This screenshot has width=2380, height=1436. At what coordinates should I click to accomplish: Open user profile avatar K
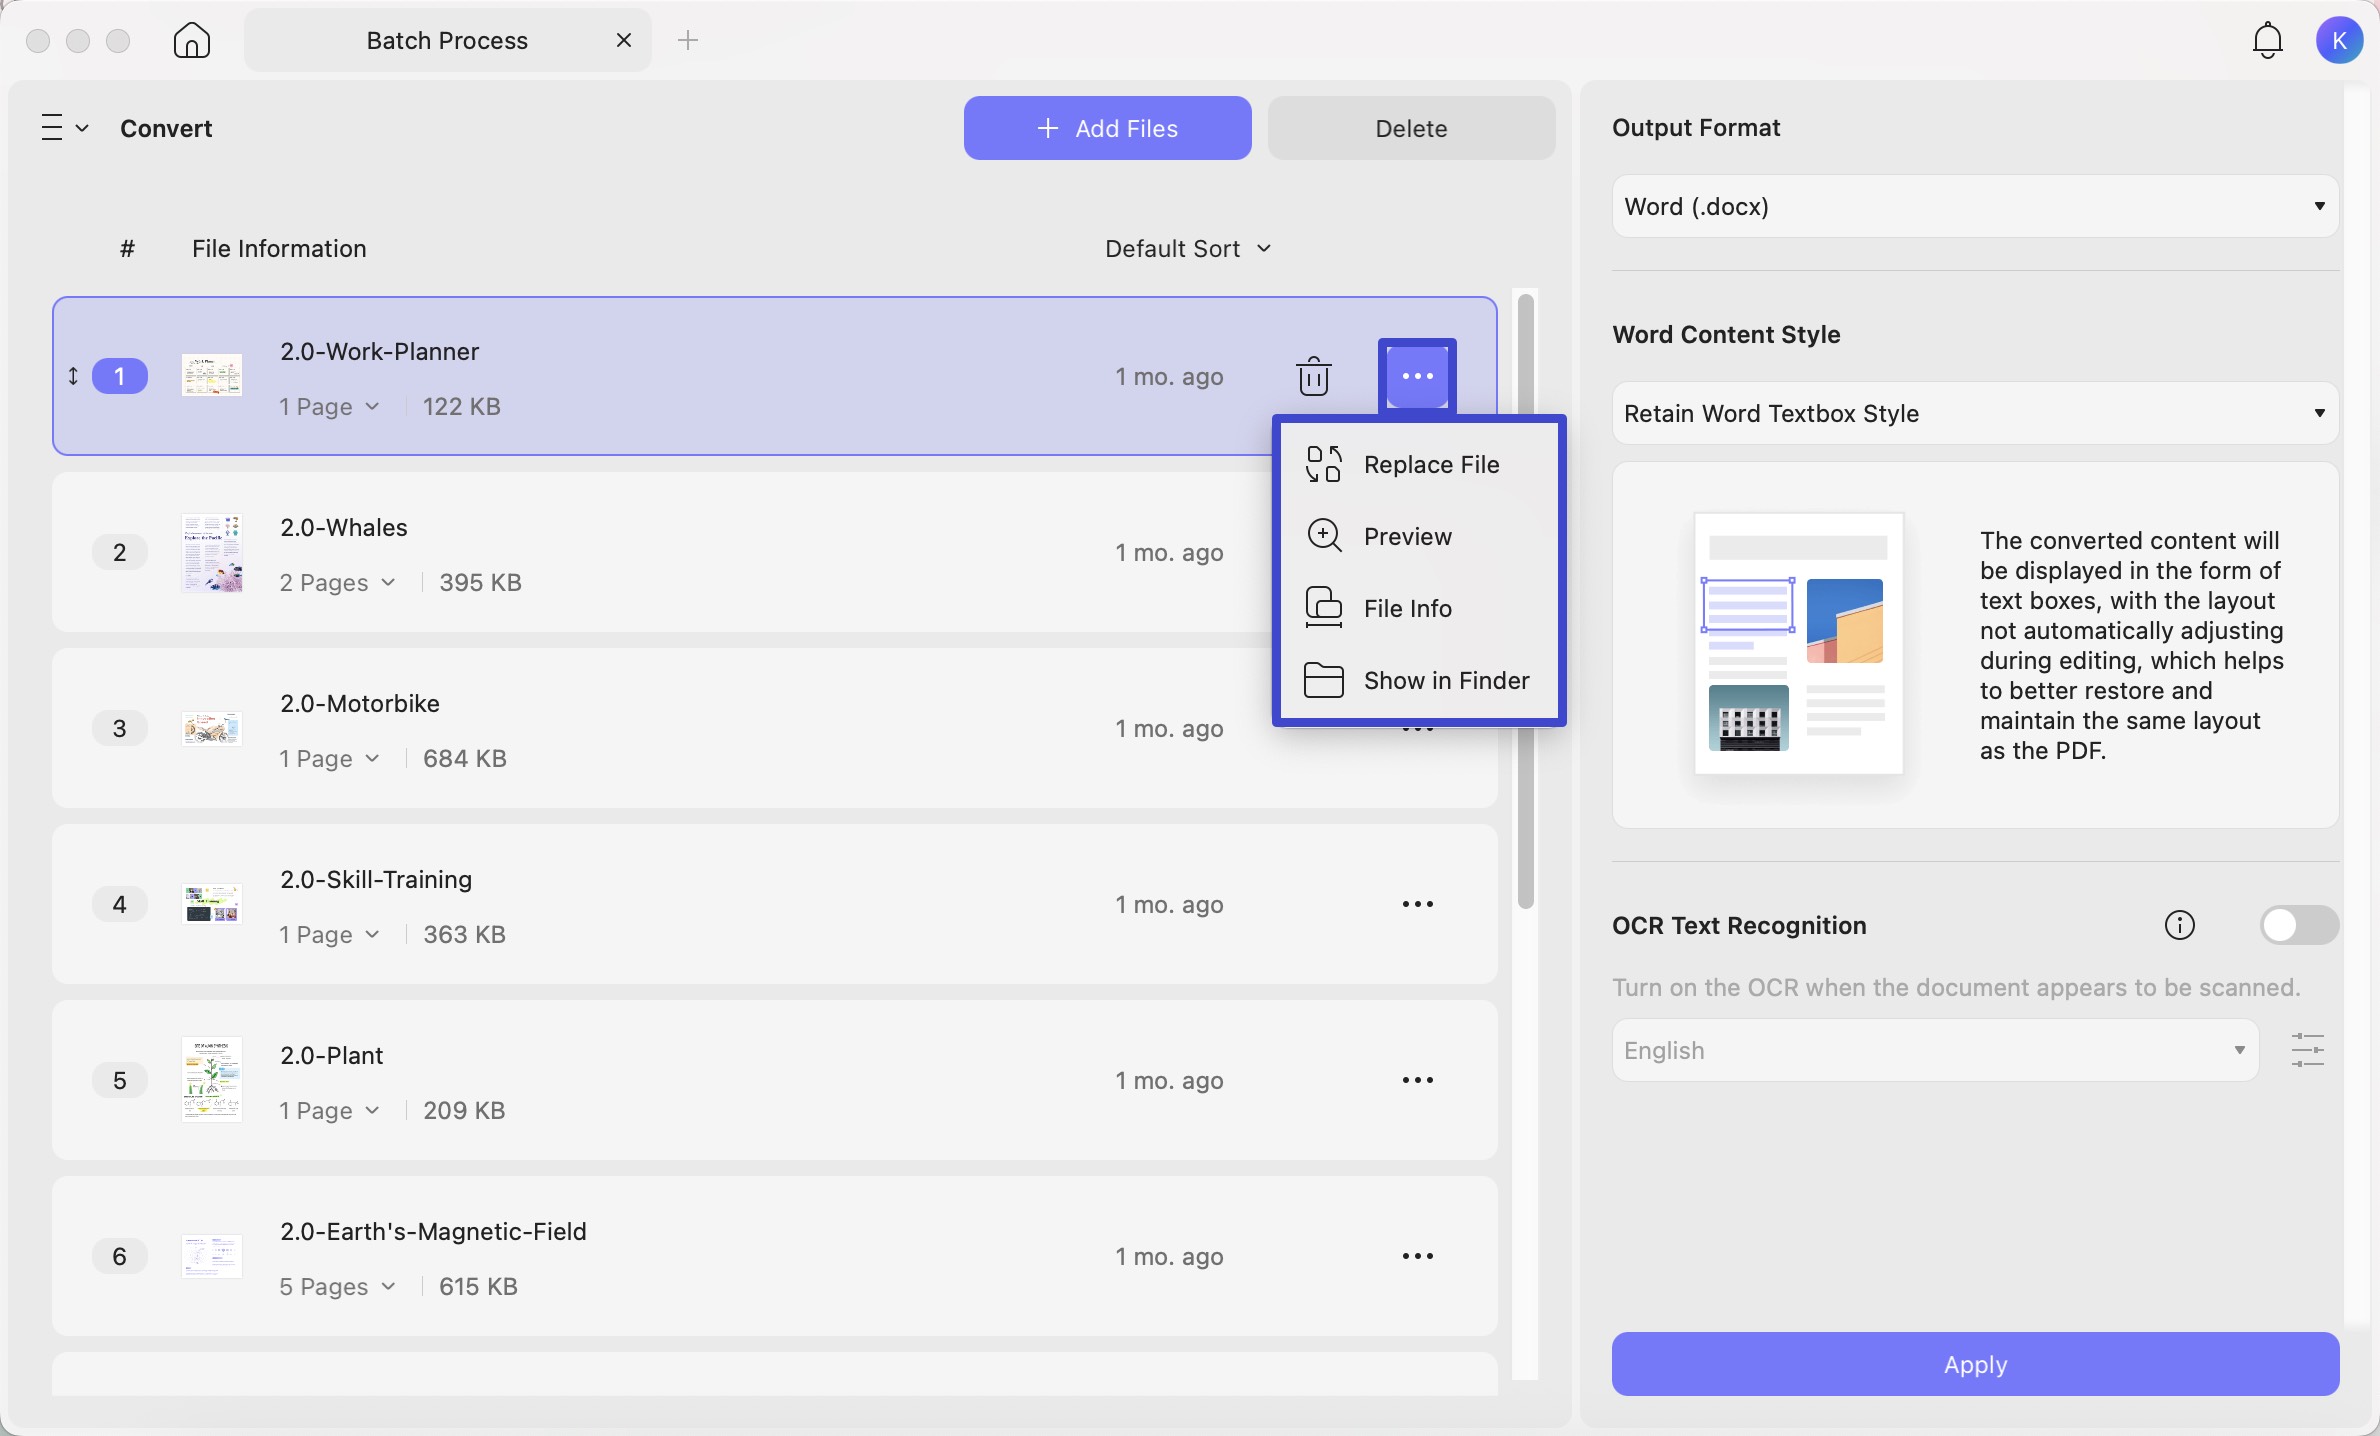(x=2339, y=41)
